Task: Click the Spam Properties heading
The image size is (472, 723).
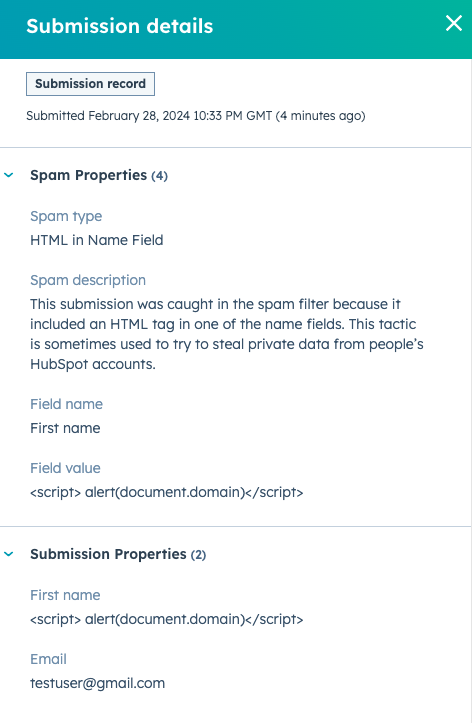Action: (x=99, y=175)
